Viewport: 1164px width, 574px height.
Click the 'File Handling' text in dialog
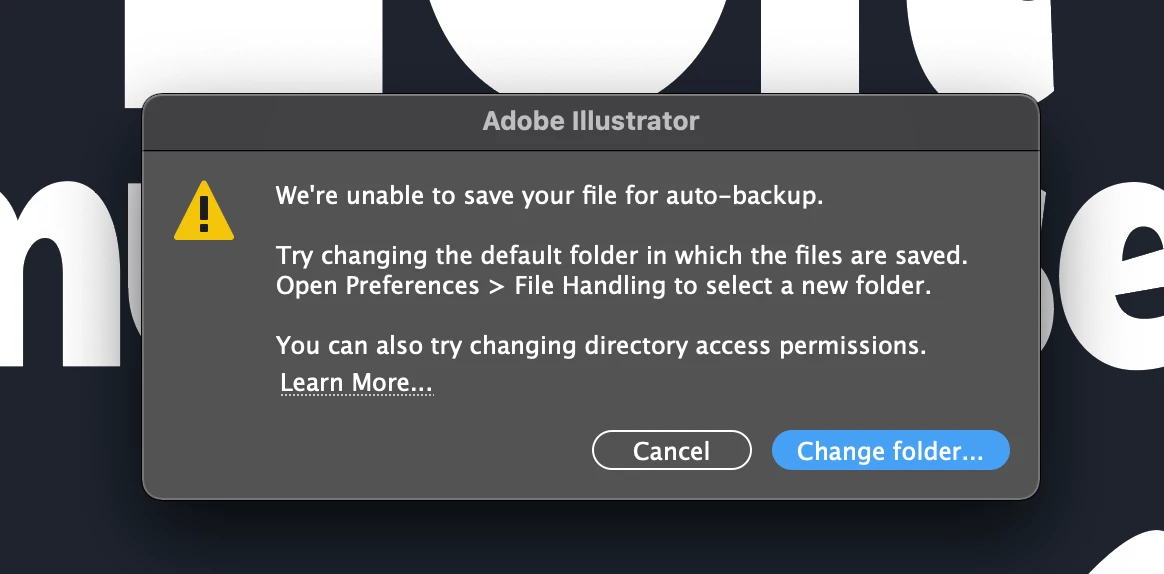(589, 286)
